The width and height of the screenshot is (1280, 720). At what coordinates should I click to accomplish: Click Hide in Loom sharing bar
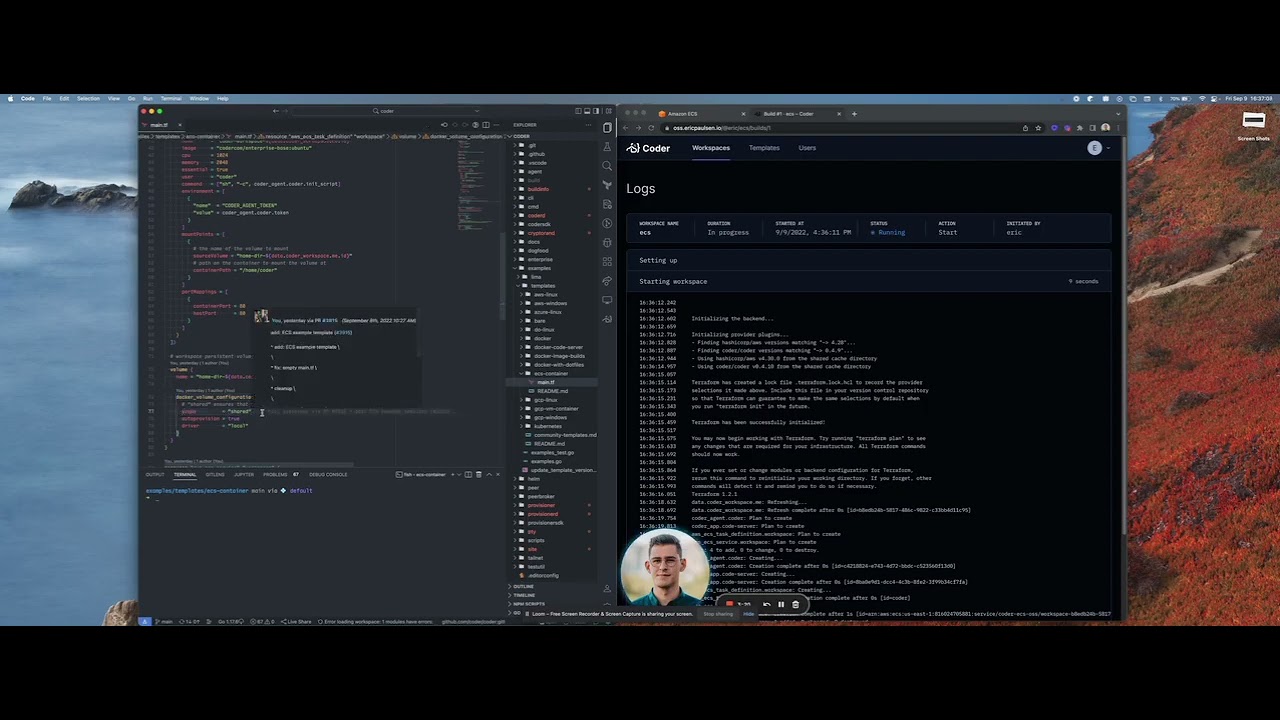pyautogui.click(x=749, y=614)
